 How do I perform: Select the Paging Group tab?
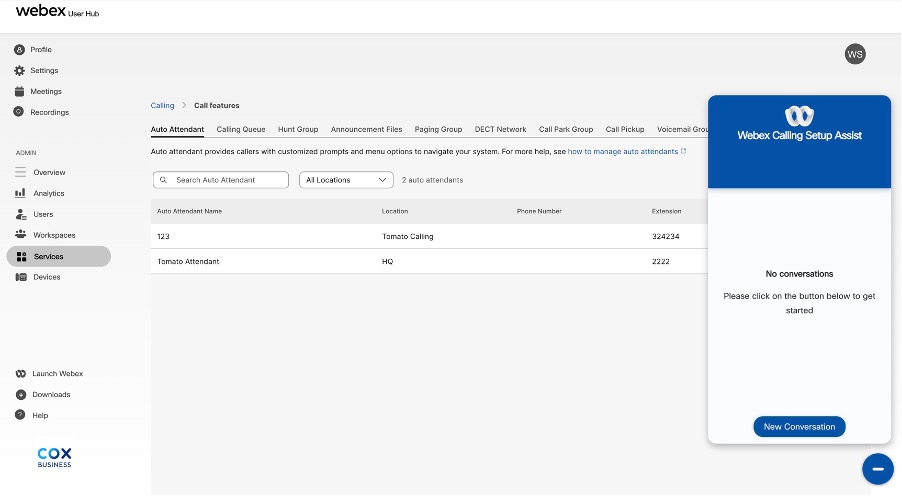(438, 129)
